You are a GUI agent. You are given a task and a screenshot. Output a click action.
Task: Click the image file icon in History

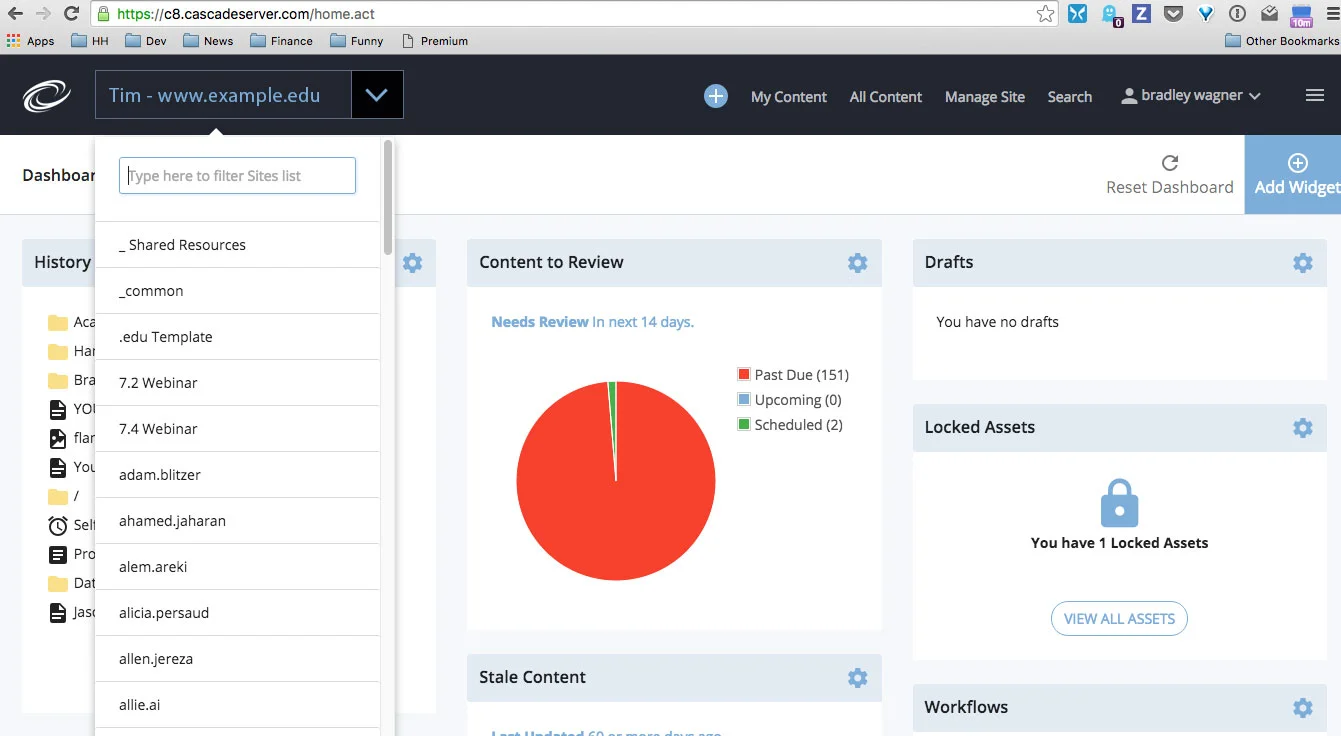tap(58, 438)
